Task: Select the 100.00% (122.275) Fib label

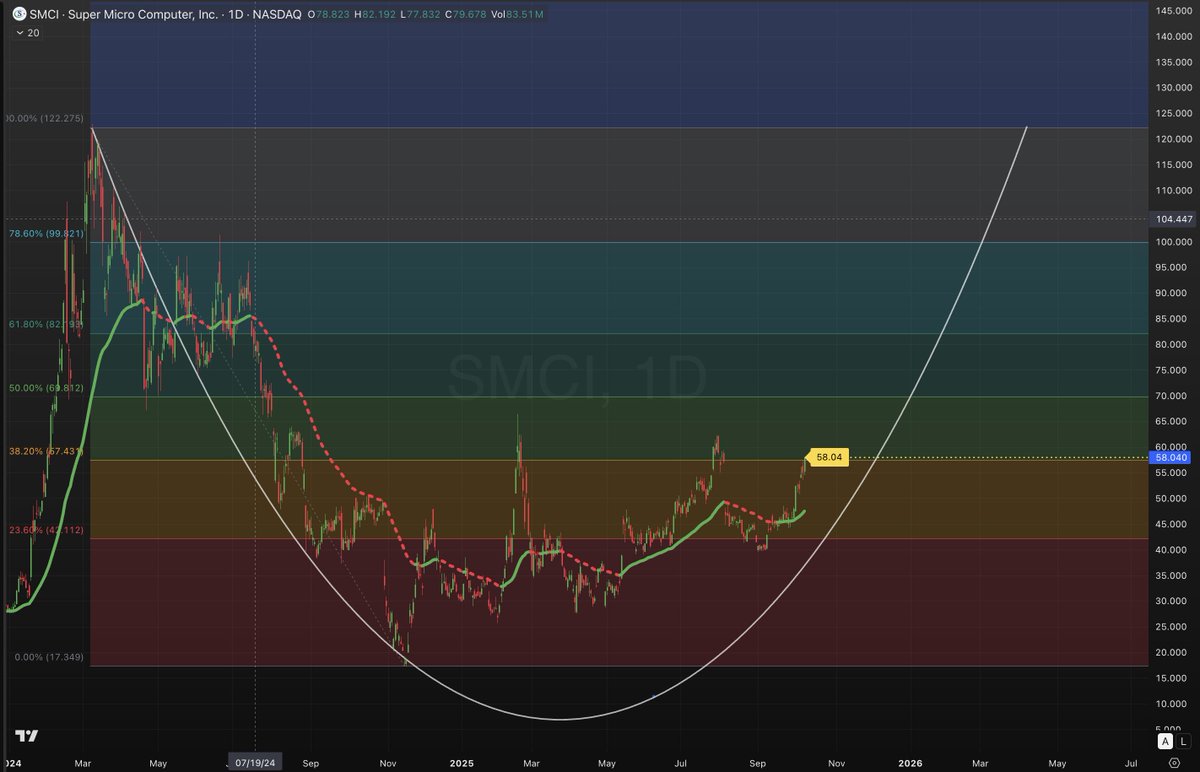Action: click(x=44, y=118)
